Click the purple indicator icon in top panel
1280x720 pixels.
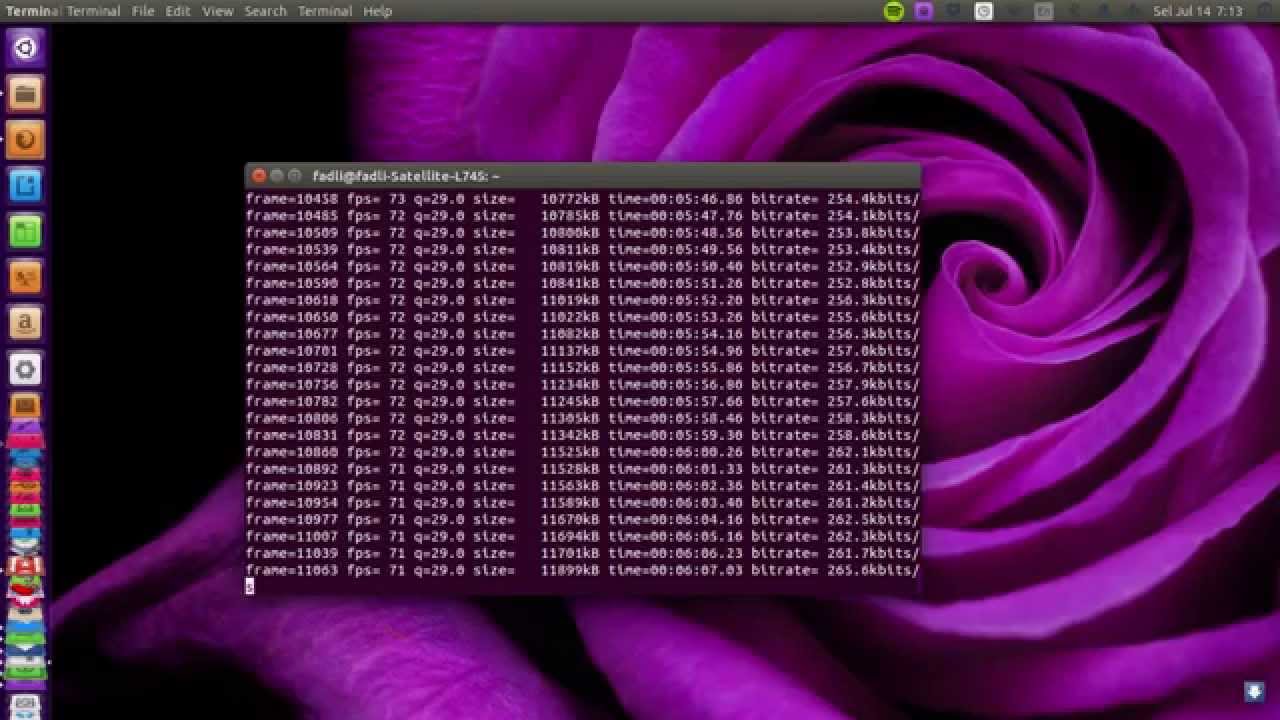pos(924,11)
